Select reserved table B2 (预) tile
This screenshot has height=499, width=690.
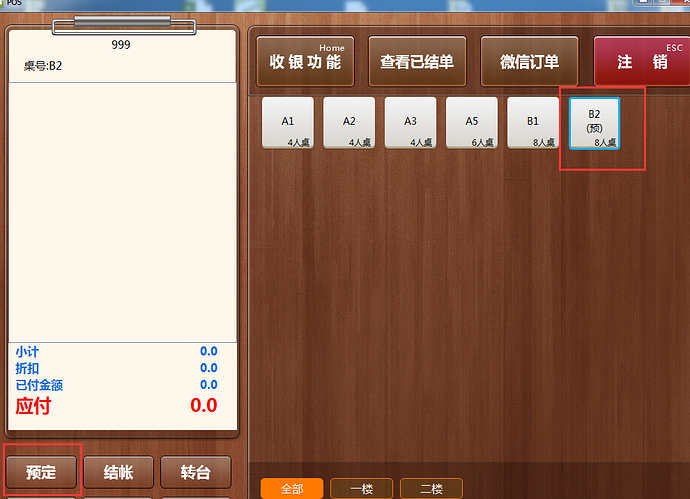(x=595, y=123)
